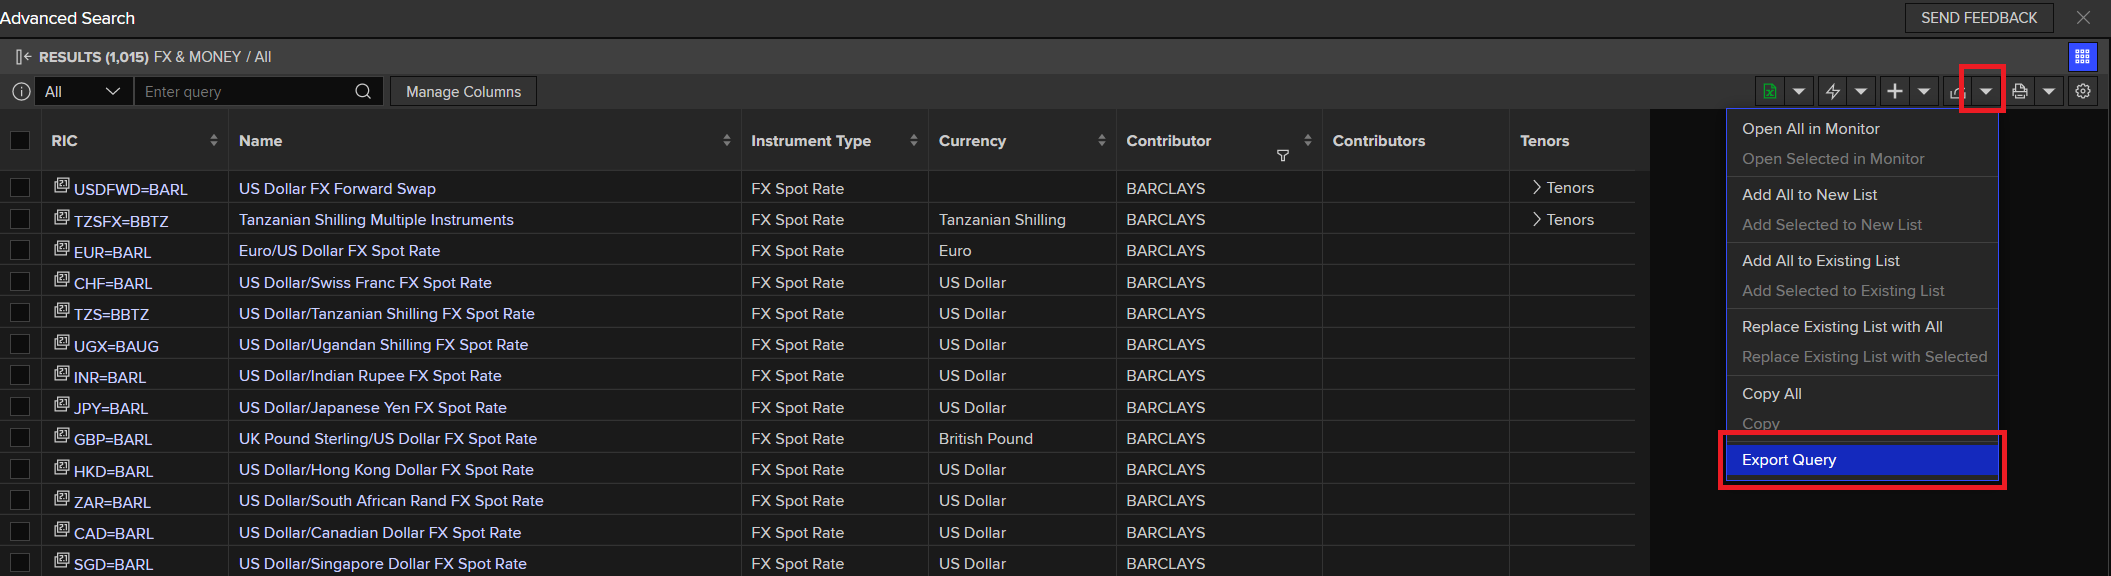The height and width of the screenshot is (576, 2111).
Task: Expand Tenors for USDFWD=BARL row
Action: [1563, 187]
